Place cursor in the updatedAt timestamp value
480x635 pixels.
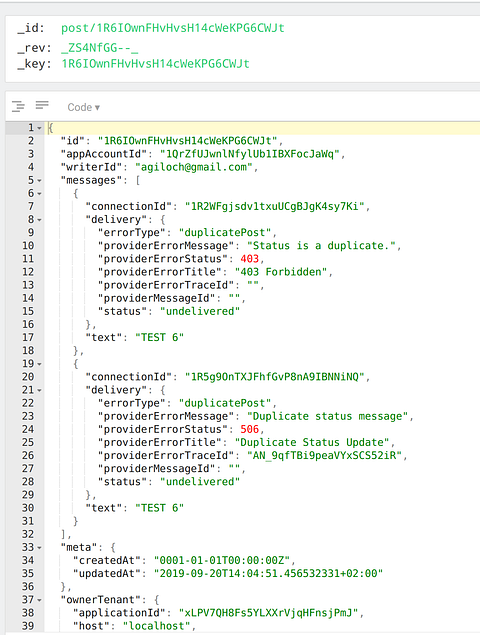(x=268, y=574)
